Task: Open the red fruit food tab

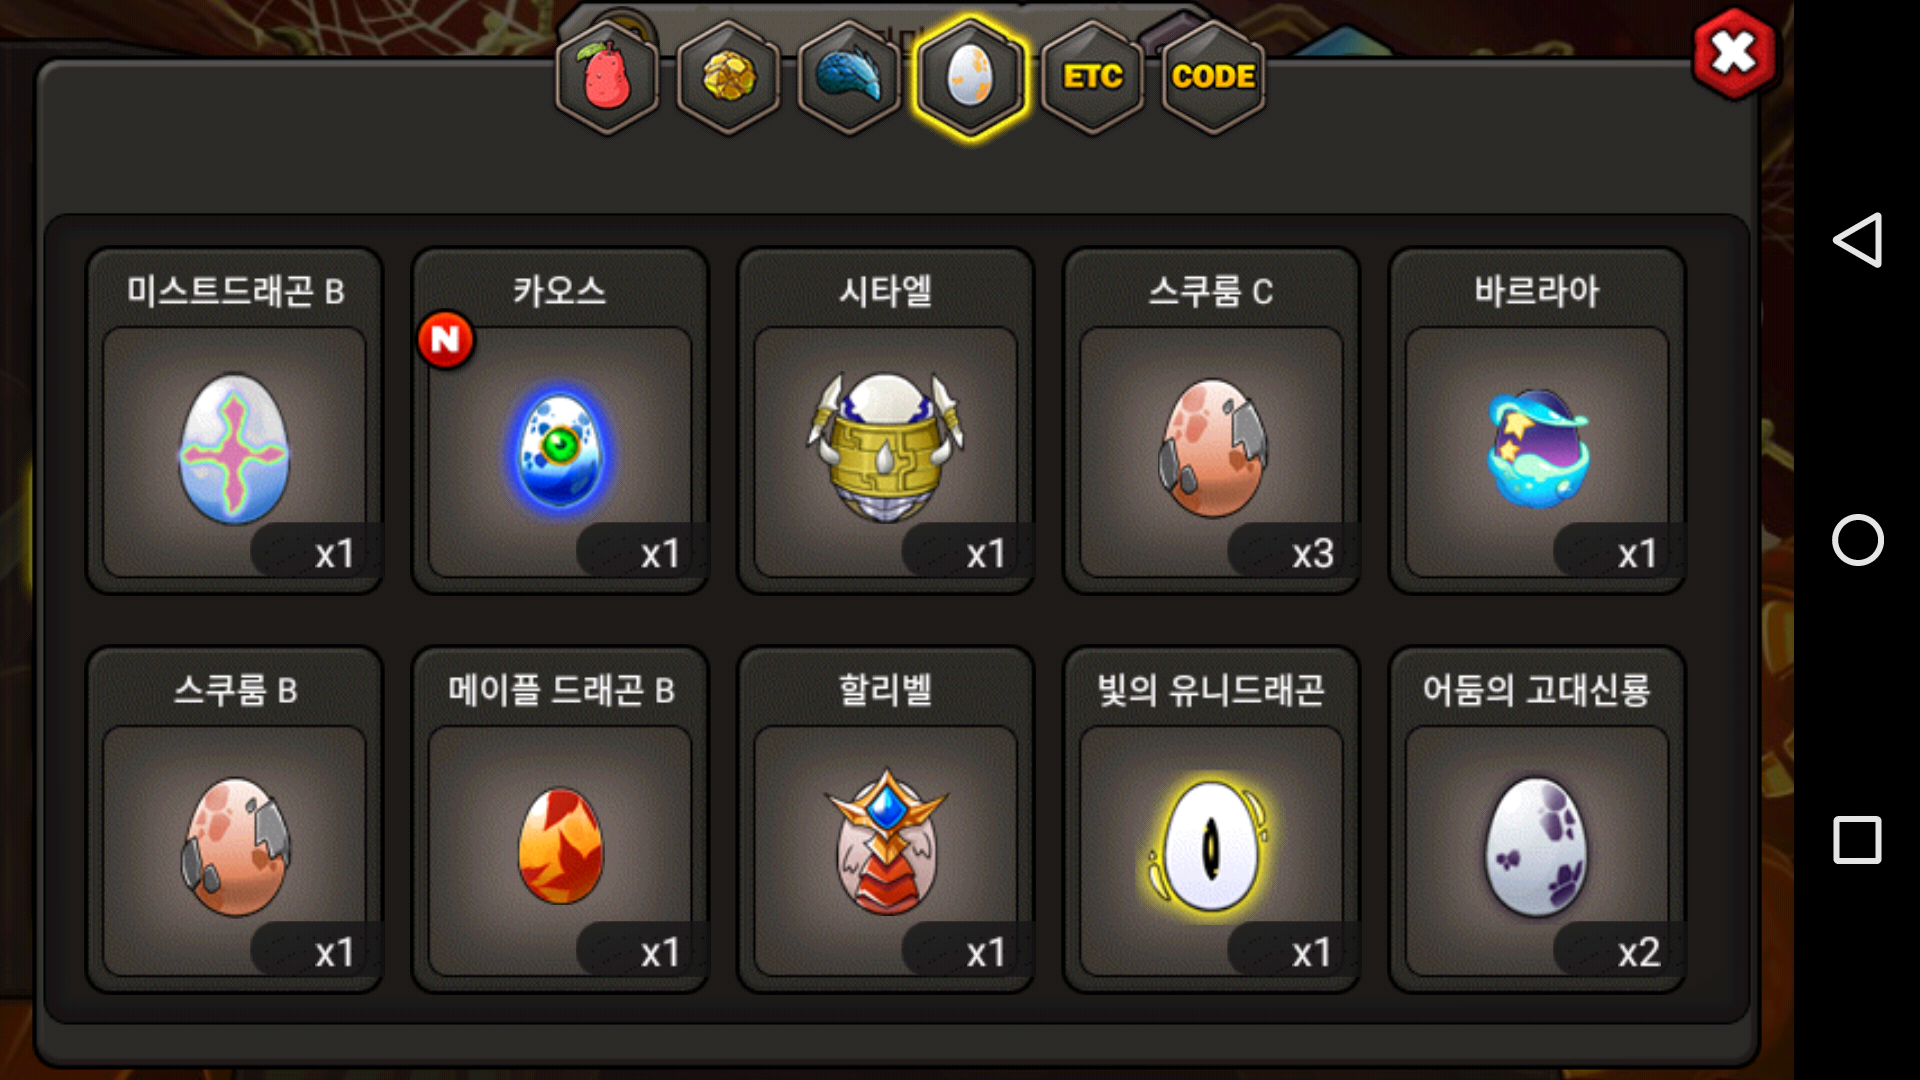Action: click(x=607, y=77)
